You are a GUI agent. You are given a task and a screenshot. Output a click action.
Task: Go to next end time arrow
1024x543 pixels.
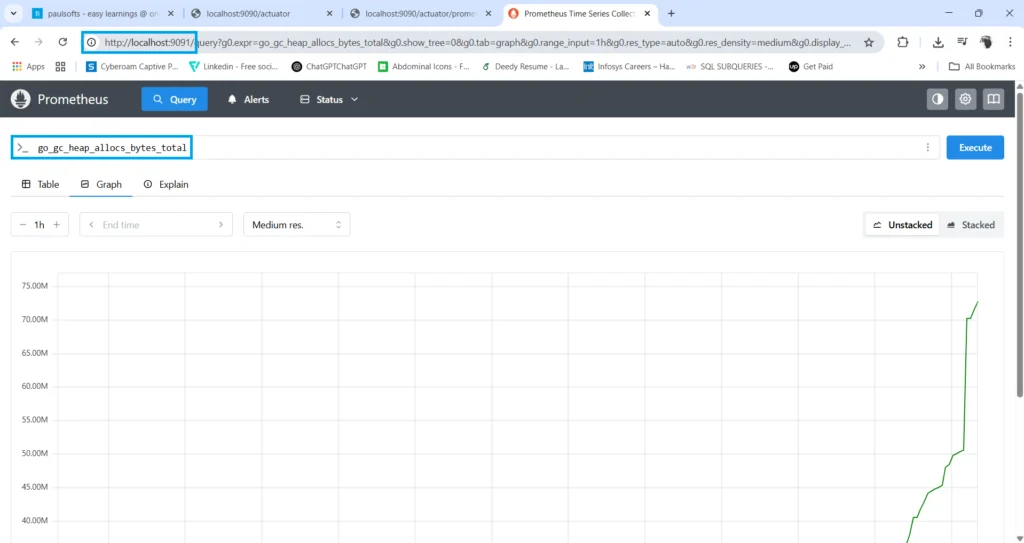pyautogui.click(x=221, y=225)
